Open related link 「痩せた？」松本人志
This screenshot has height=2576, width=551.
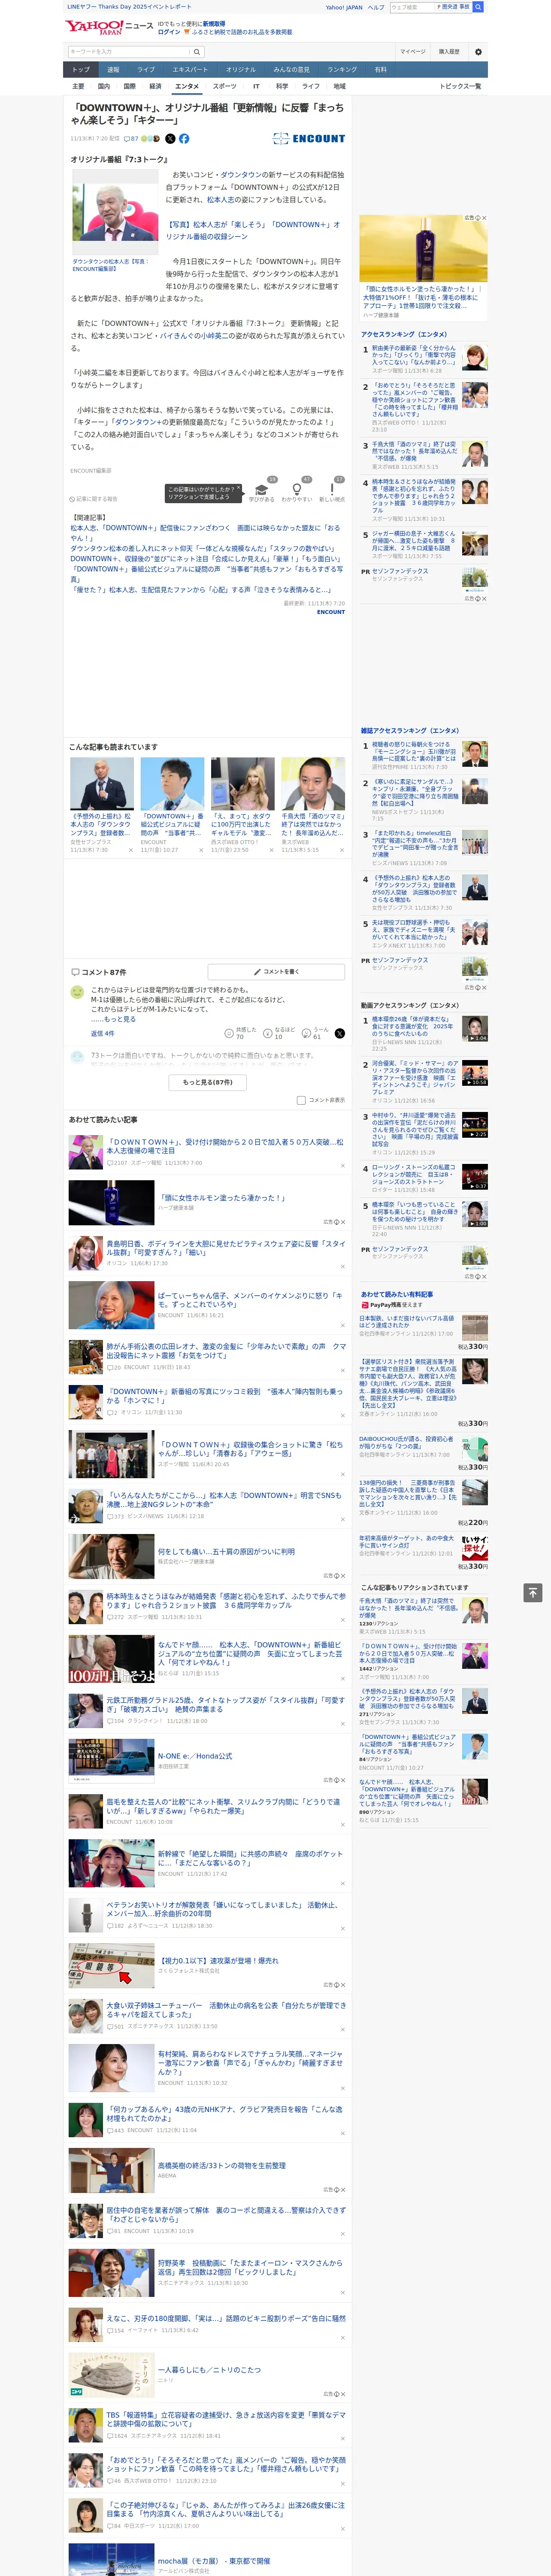coord(200,590)
